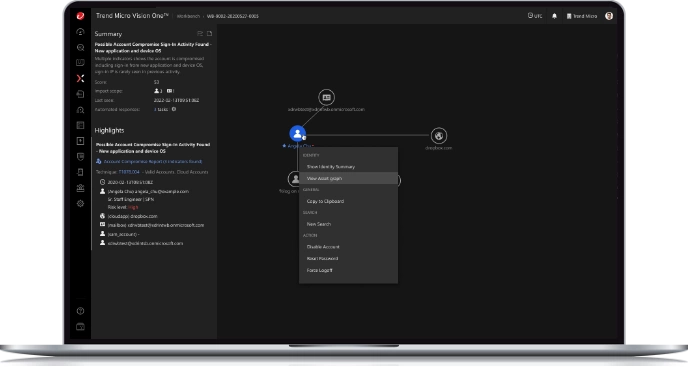Open the dashboard gauge icon in sidebar
Viewport: 688px width, 367px height.
pyautogui.click(x=80, y=32)
